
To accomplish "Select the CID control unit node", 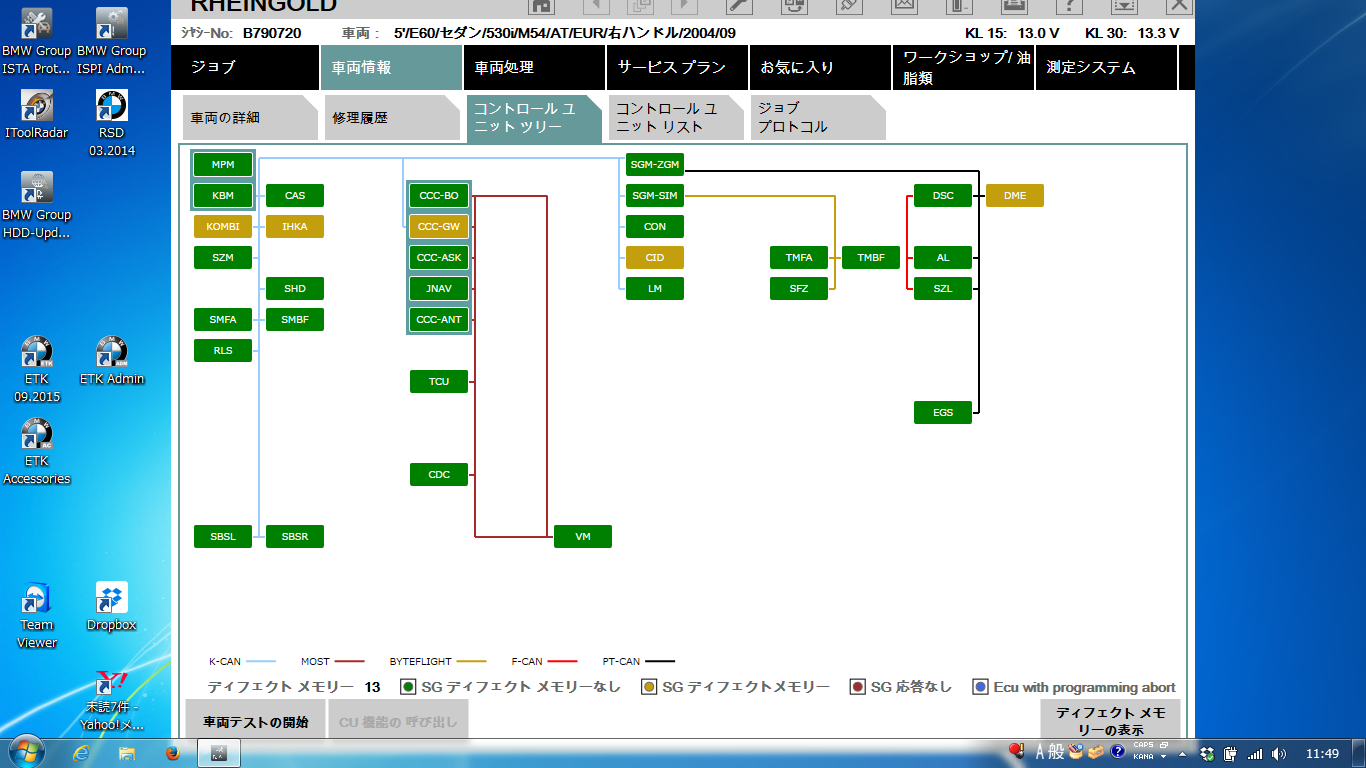I will point(655,258).
